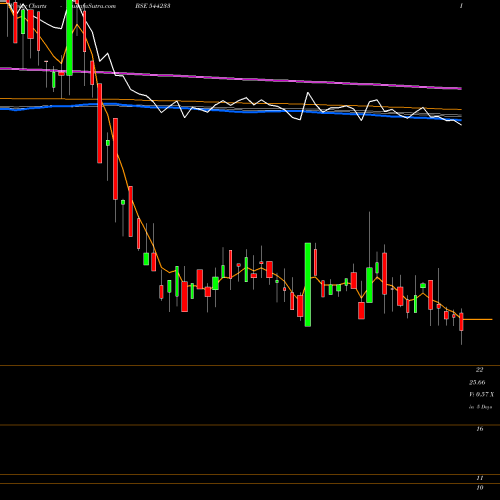500x500 pixels.
Task: Click the price level label 16
Action: (479, 429)
